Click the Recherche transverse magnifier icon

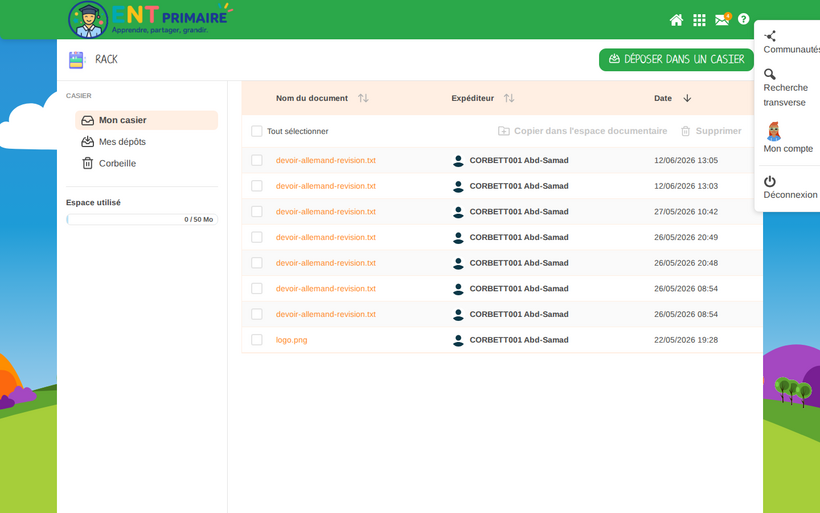pos(770,74)
